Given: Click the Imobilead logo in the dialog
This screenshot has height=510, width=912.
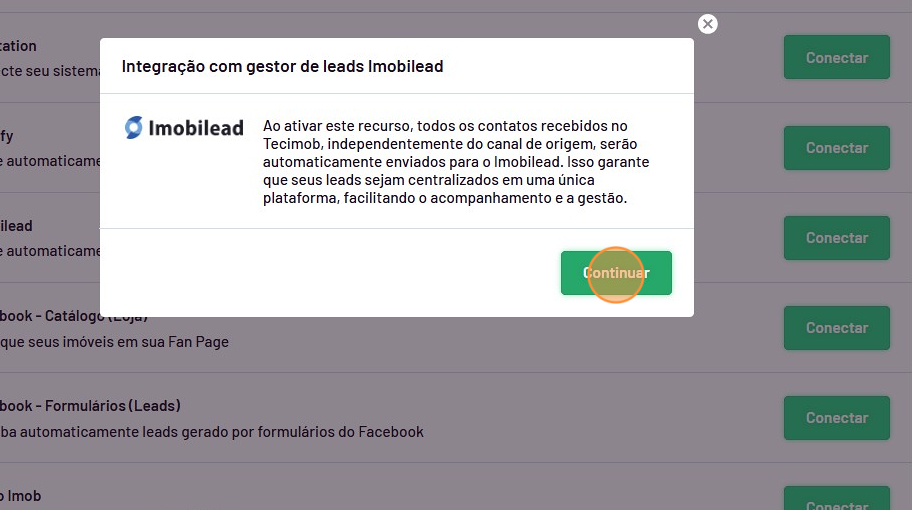Looking at the screenshot, I should pyautogui.click(x=184, y=128).
